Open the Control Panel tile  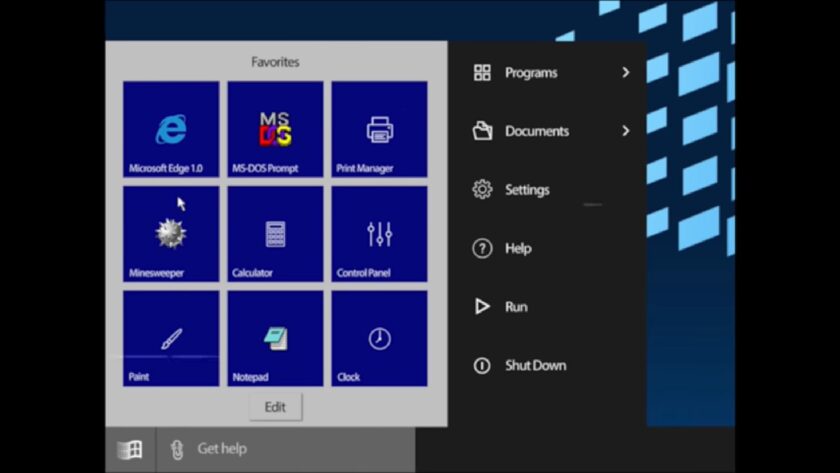(379, 234)
